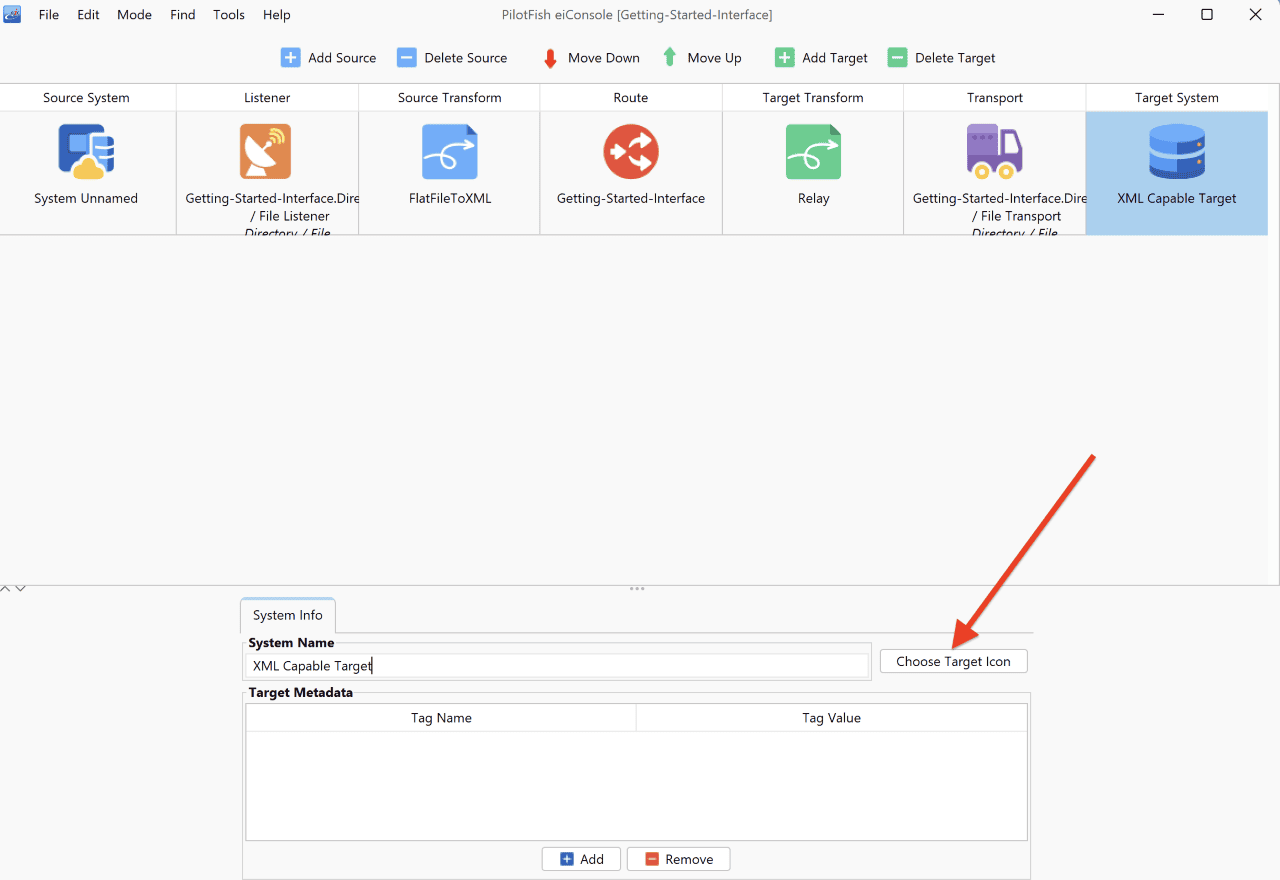Viewport: 1280px width, 880px height.
Task: Collapse panel with the up chevron
Action: coord(6,589)
